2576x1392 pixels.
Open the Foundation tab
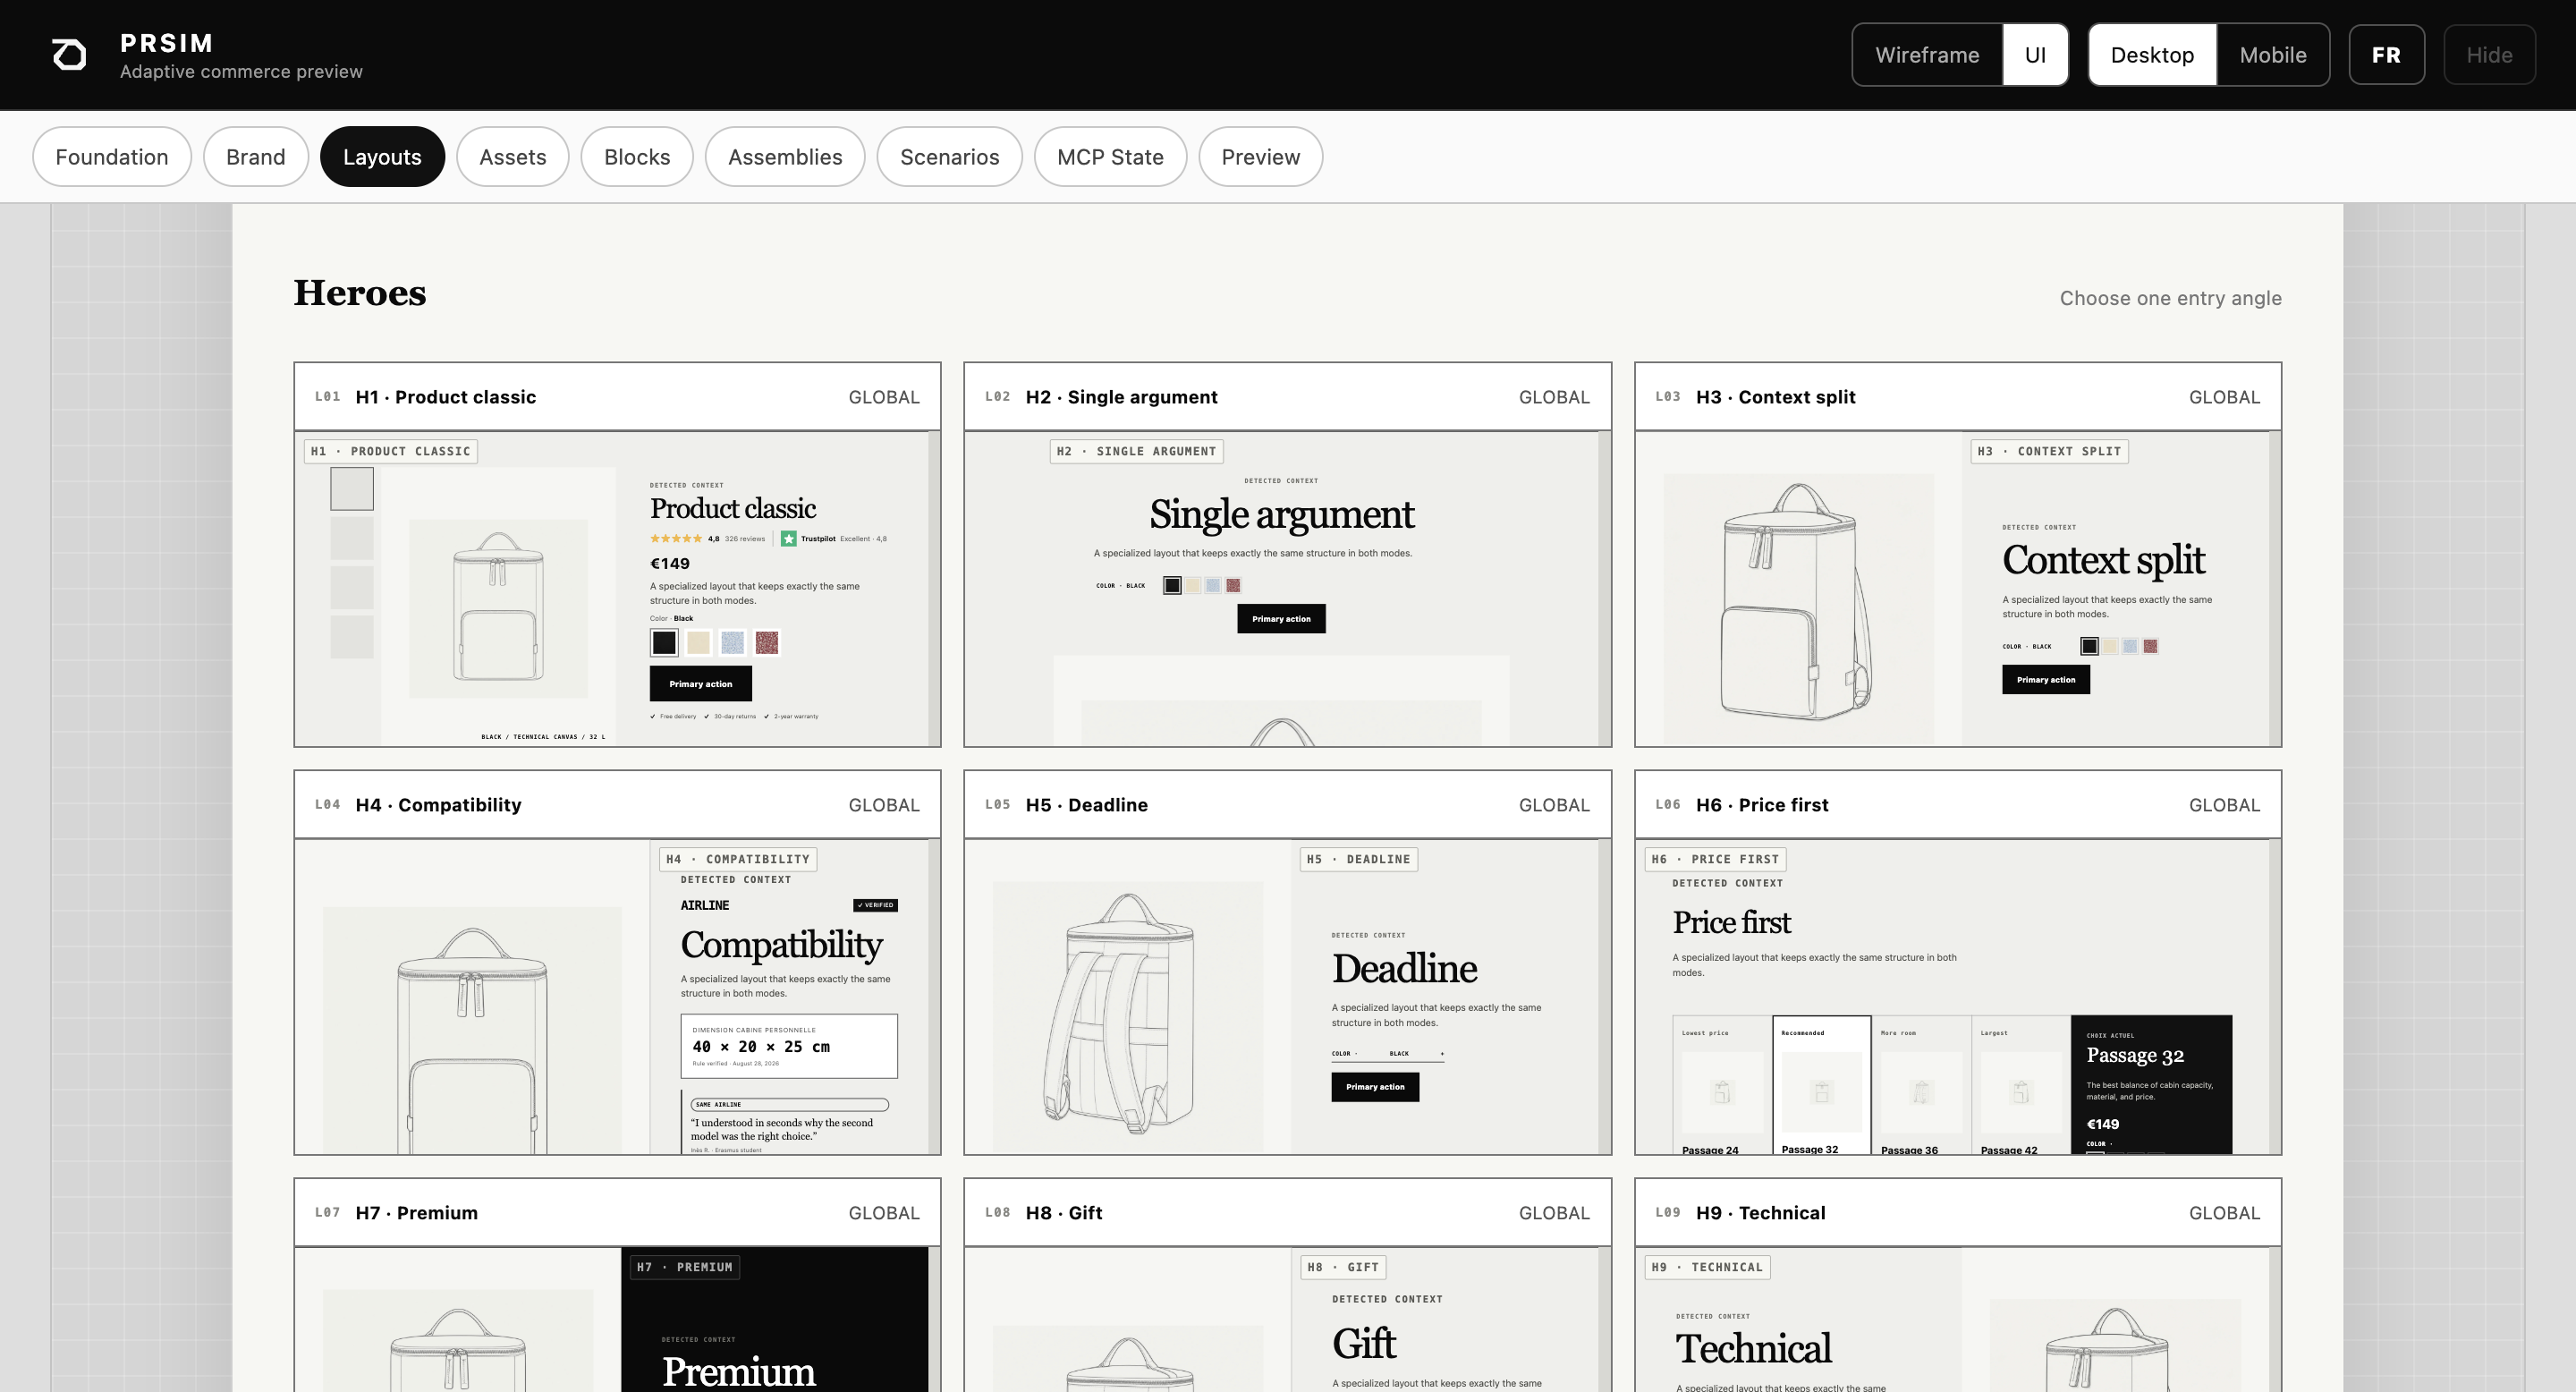click(112, 157)
